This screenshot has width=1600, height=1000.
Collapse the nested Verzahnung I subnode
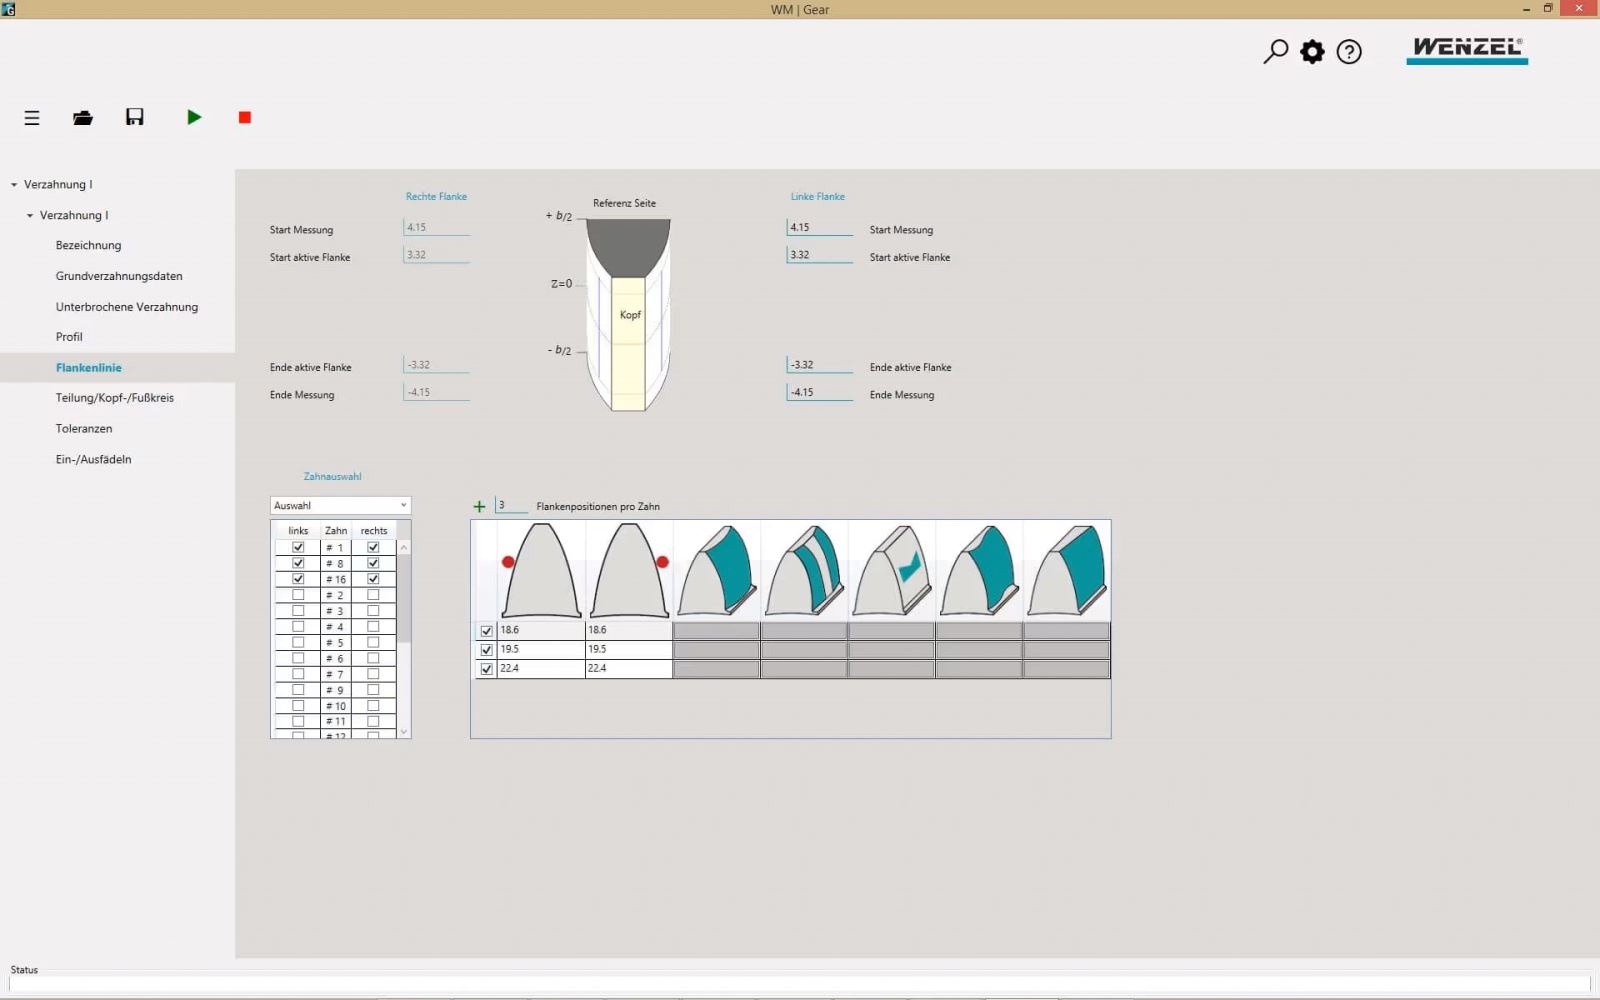[30, 216]
